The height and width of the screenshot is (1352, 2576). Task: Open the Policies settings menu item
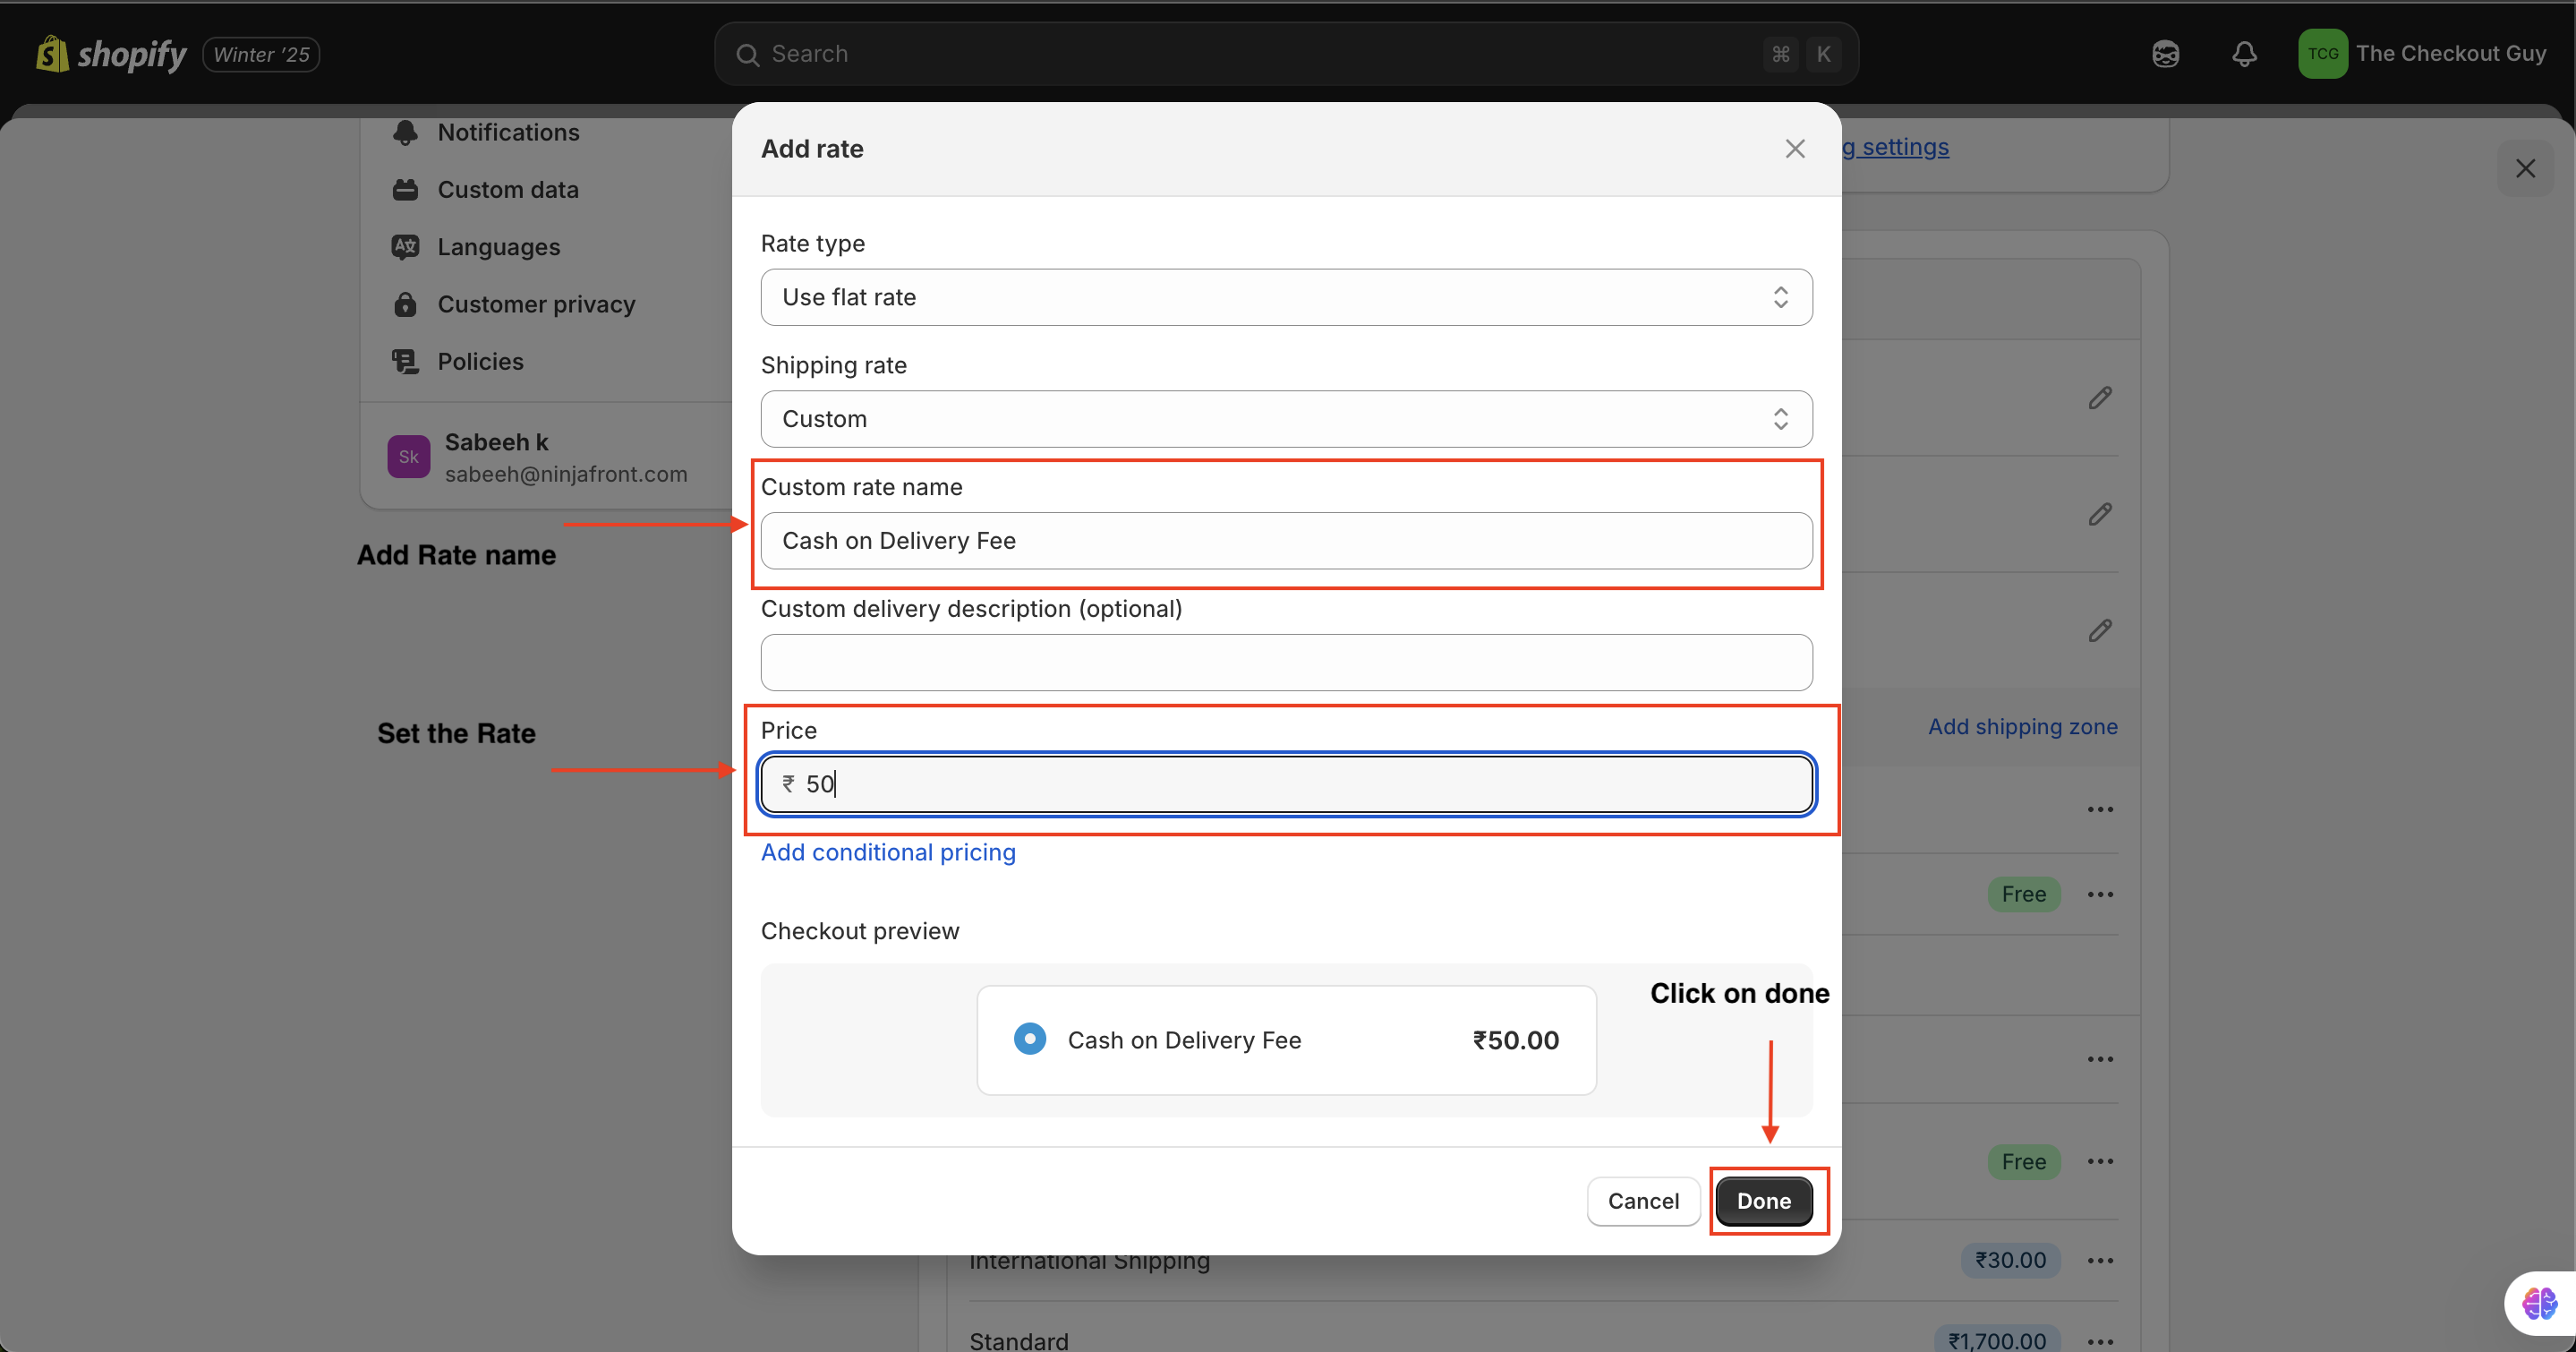[x=480, y=361]
